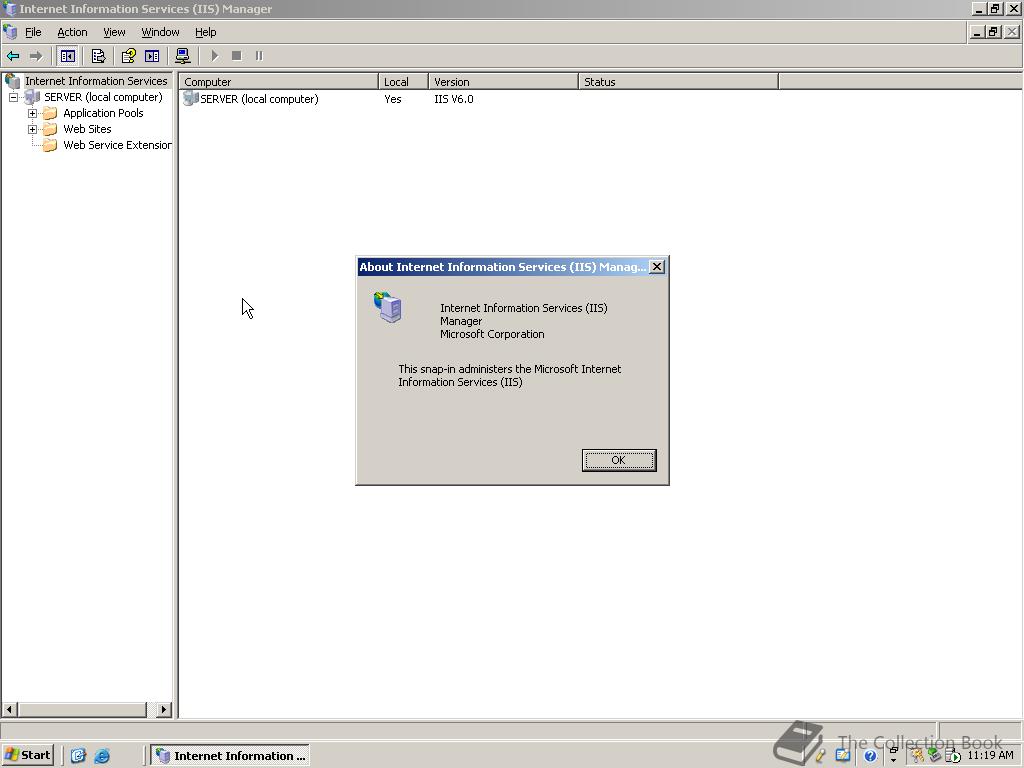Expand the Application Pools node
Screen dimensions: 1024x768
[32, 113]
